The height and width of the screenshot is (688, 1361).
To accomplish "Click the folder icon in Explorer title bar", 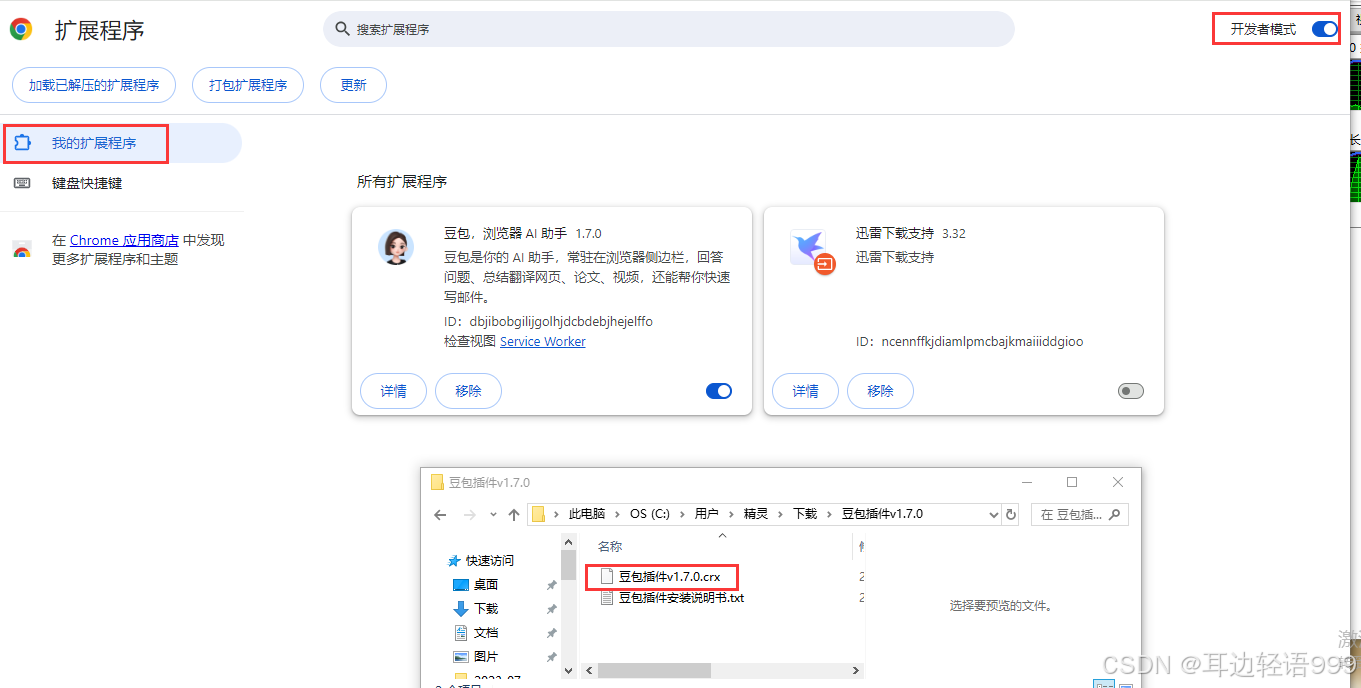I will pyautogui.click(x=437, y=482).
